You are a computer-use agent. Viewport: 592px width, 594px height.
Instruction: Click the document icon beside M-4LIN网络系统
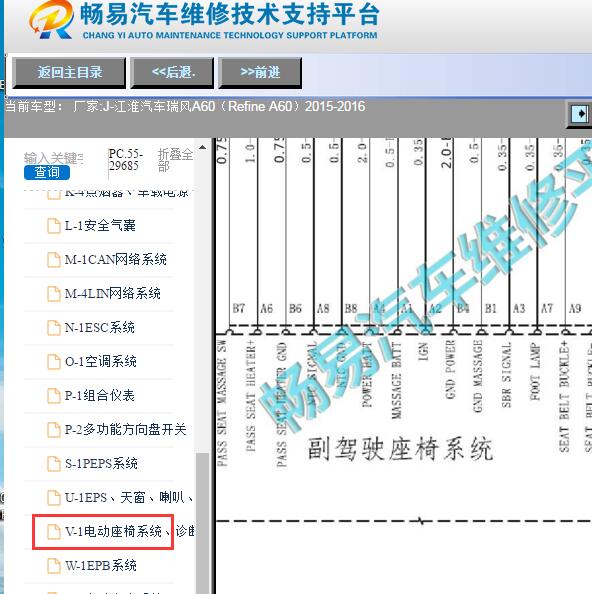pos(53,294)
